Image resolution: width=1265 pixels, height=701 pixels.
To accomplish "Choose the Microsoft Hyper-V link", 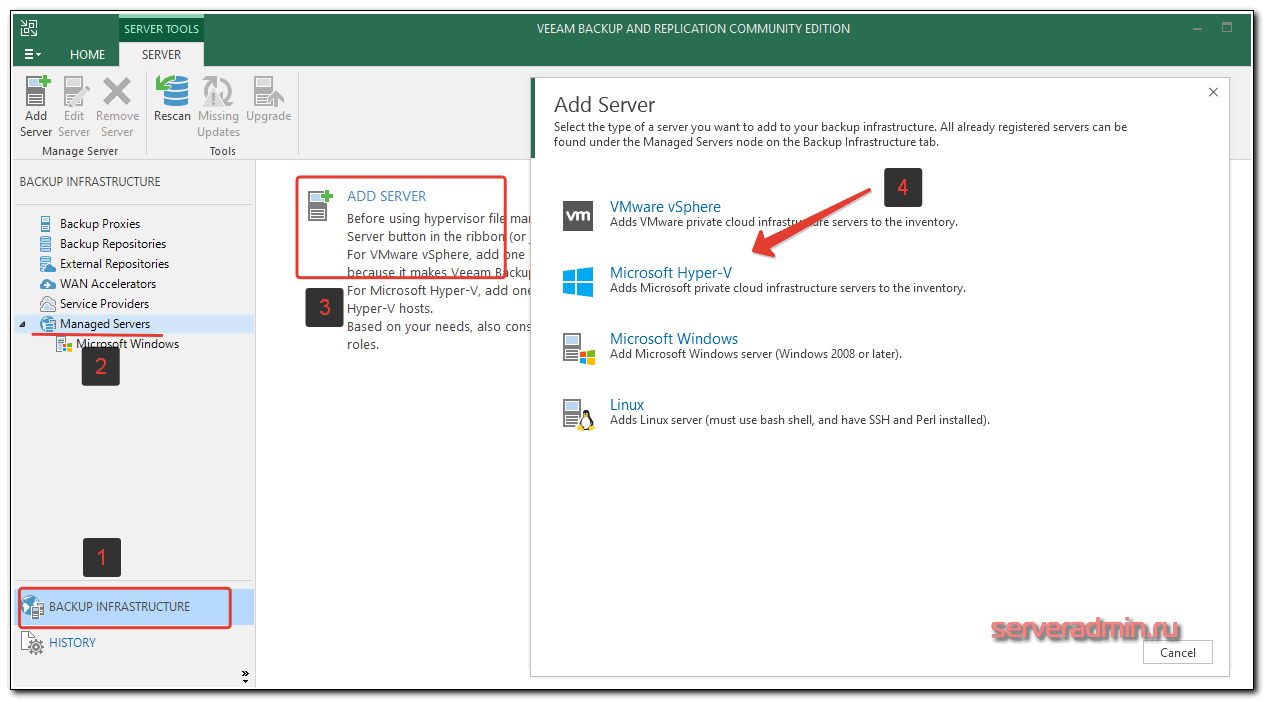I will (670, 273).
